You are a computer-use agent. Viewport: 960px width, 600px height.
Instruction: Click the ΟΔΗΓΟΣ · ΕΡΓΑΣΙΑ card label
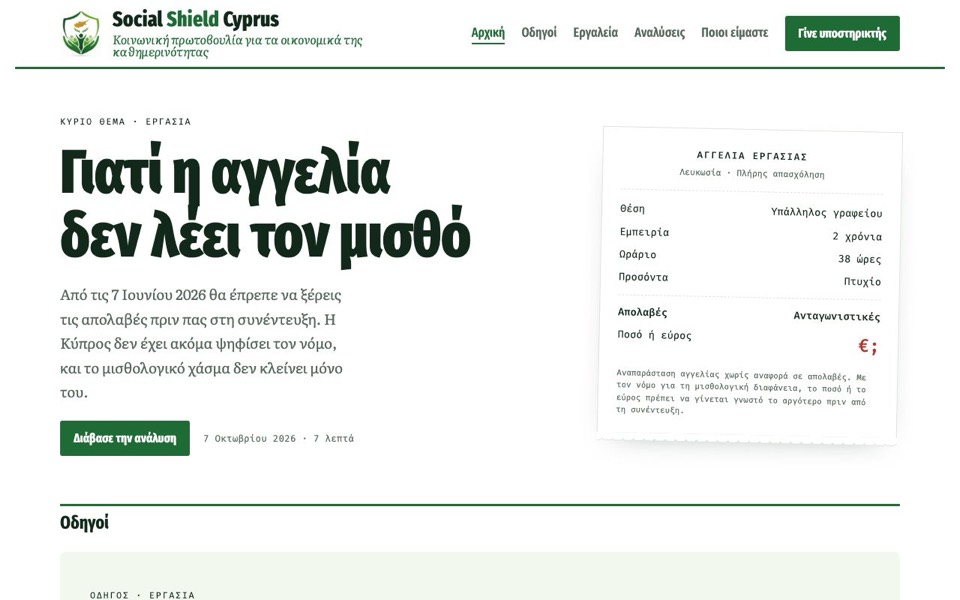tap(142, 595)
